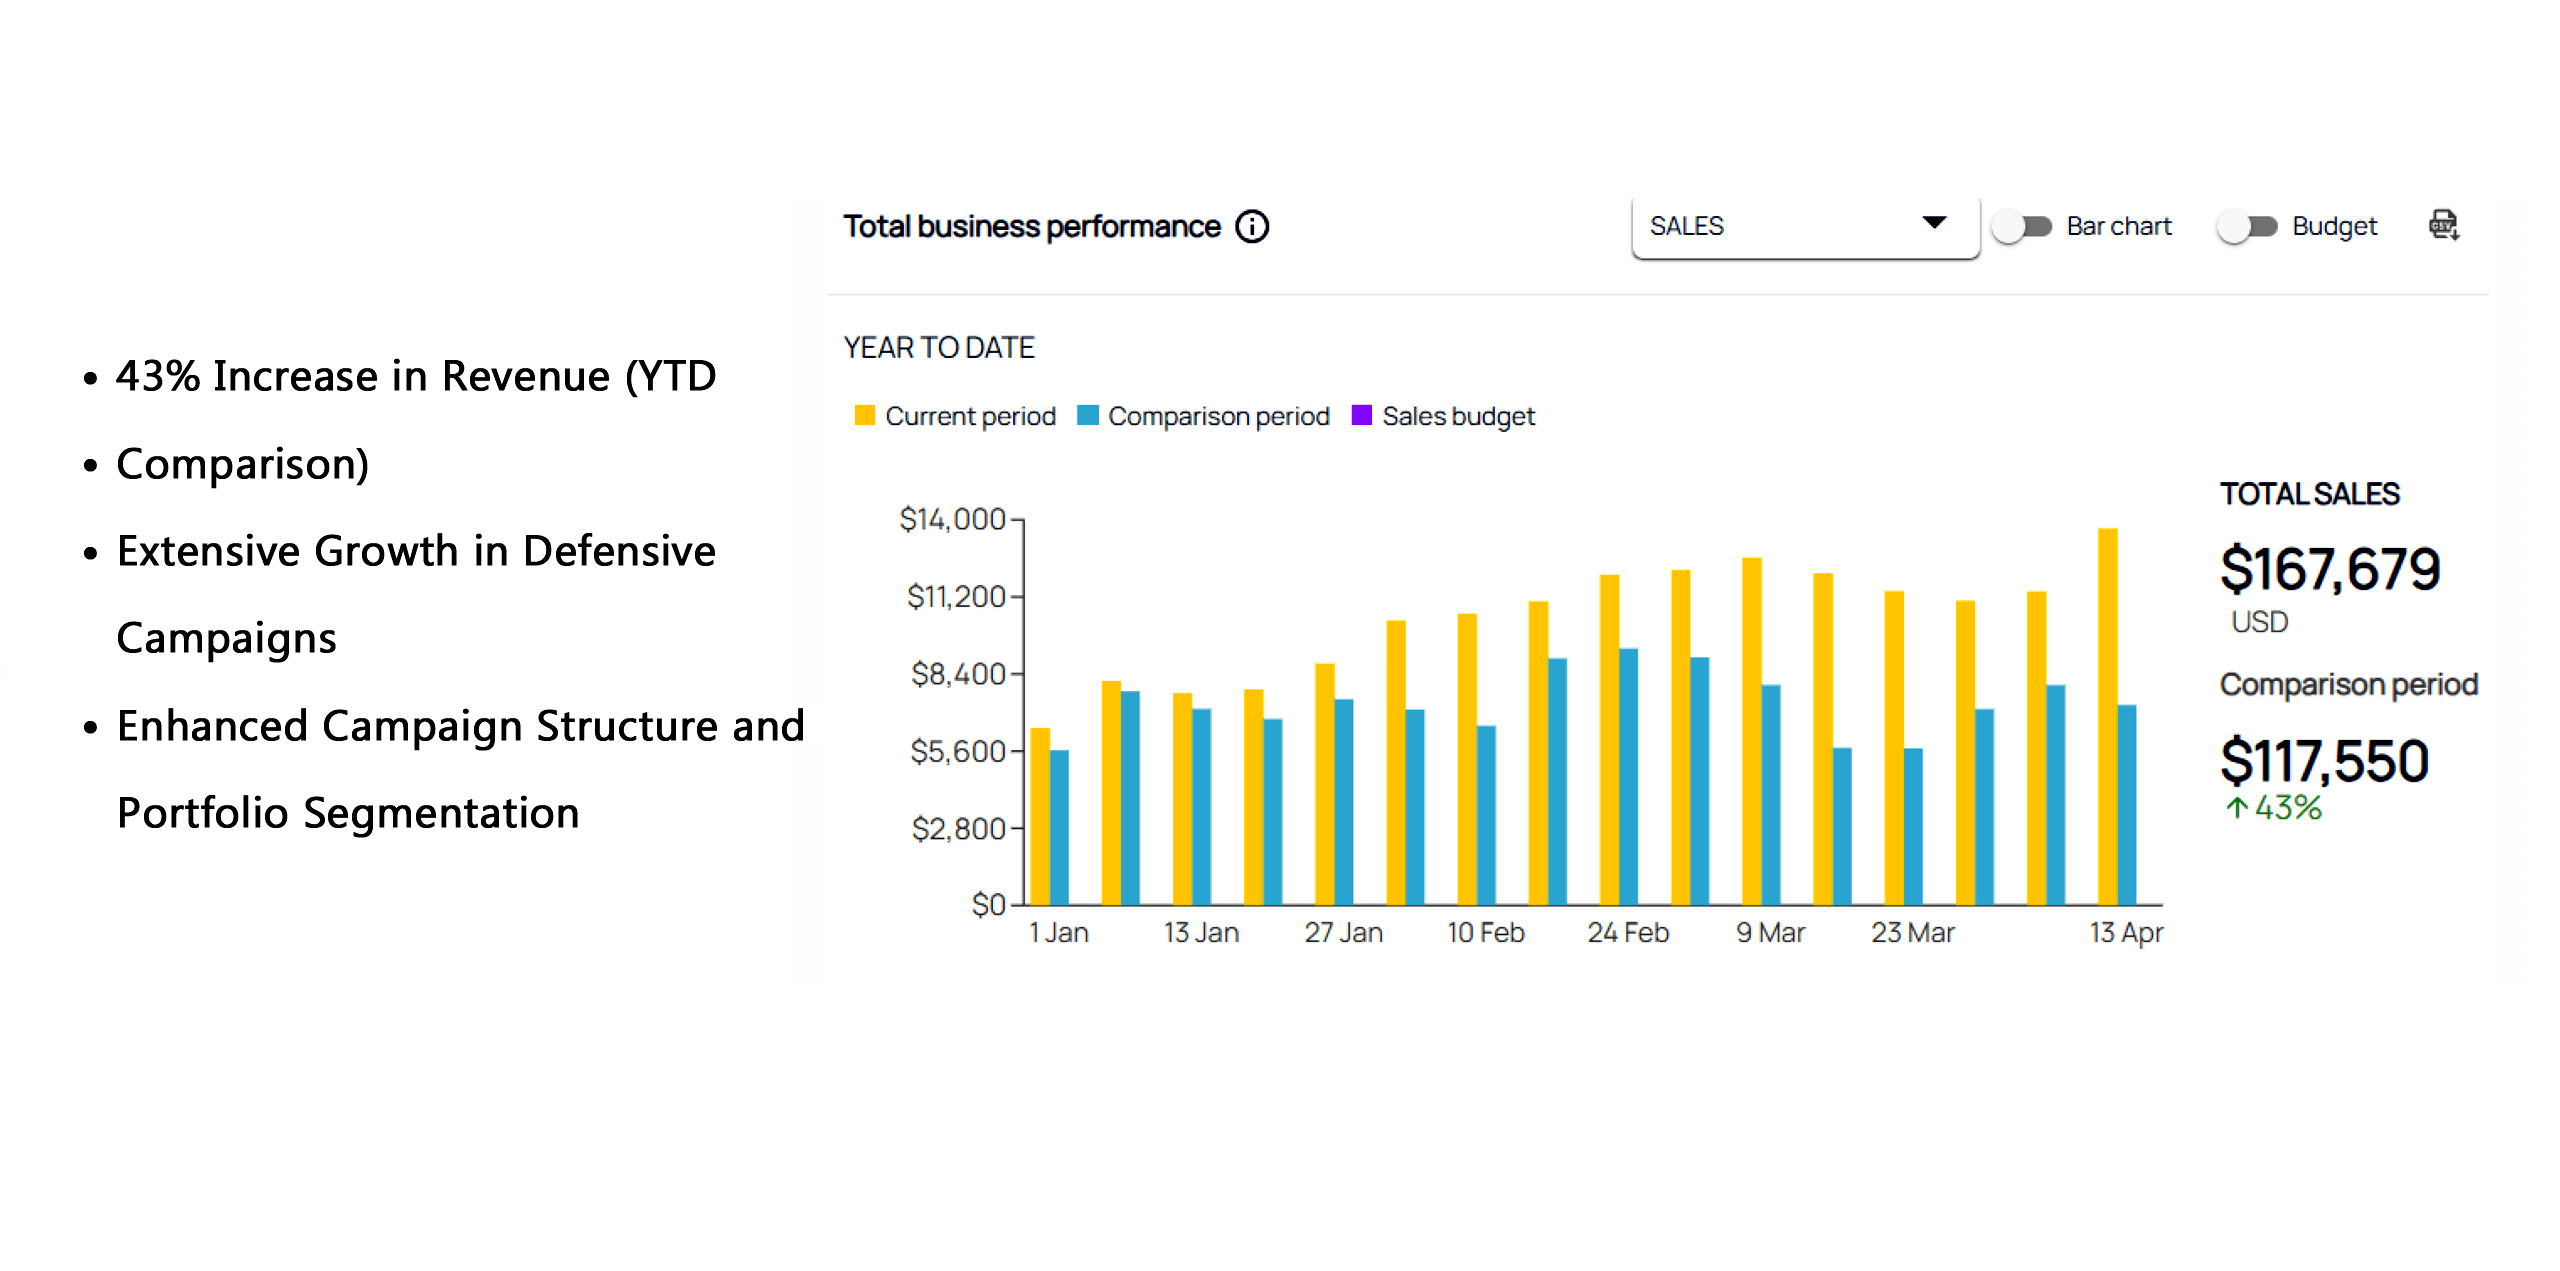This screenshot has height=1271, width=2560.
Task: Enable the Budget toggle switch
Action: (x=2246, y=227)
